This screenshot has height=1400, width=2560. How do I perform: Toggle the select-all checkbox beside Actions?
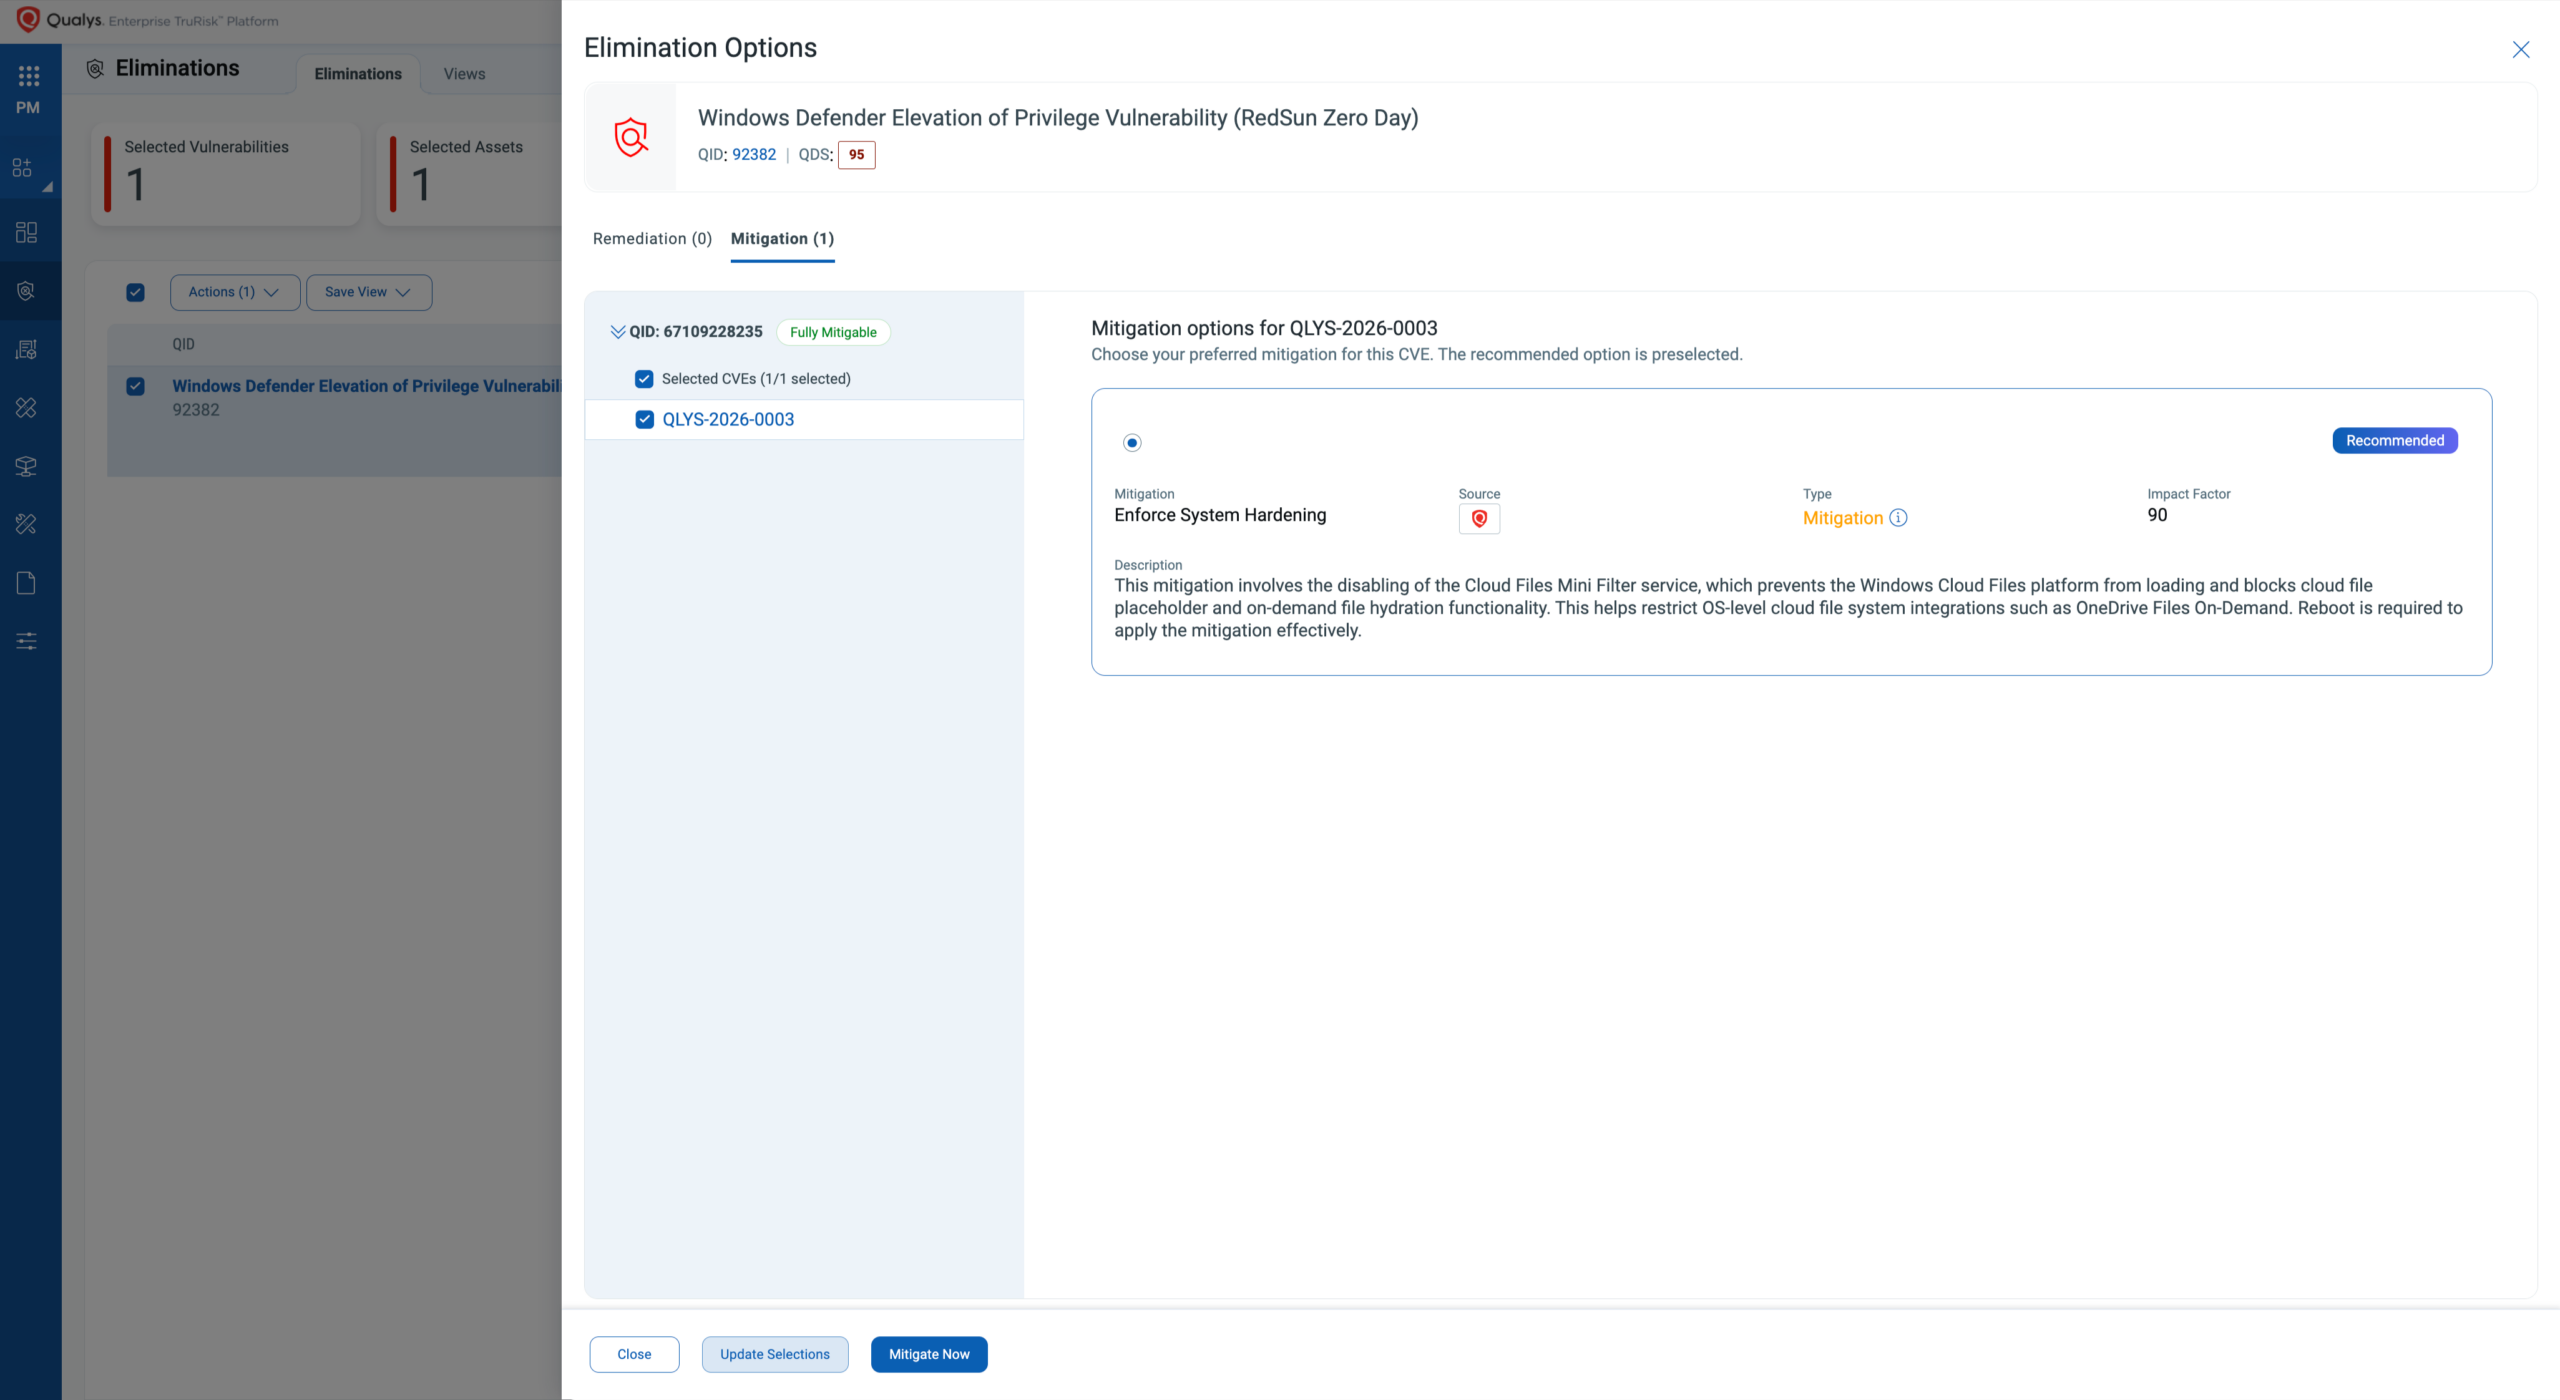136,292
